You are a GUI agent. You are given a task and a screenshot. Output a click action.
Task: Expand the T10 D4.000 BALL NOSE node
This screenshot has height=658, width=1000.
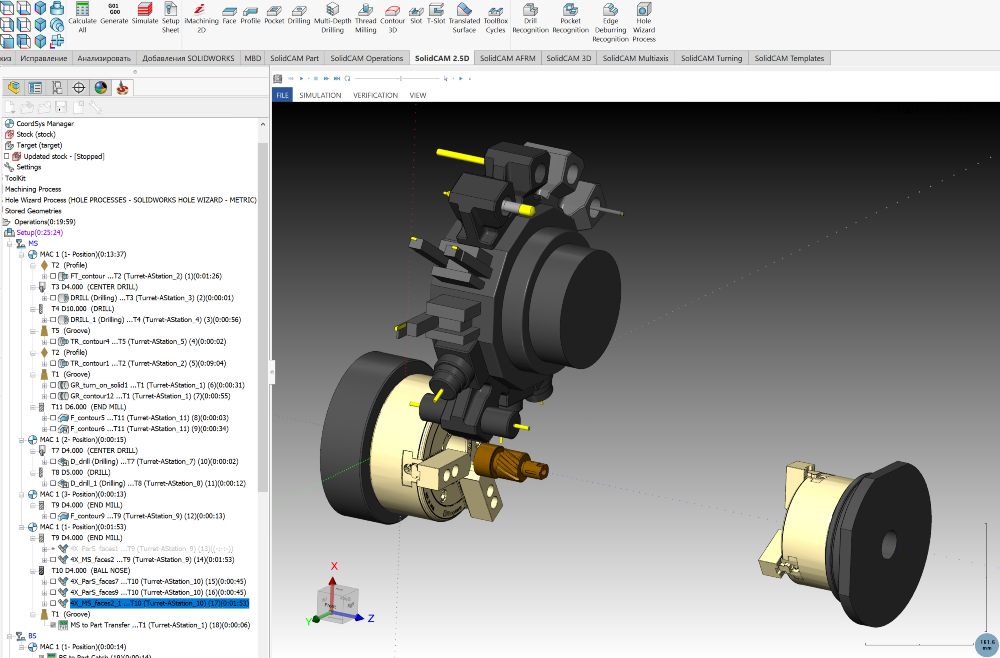pos(30,570)
